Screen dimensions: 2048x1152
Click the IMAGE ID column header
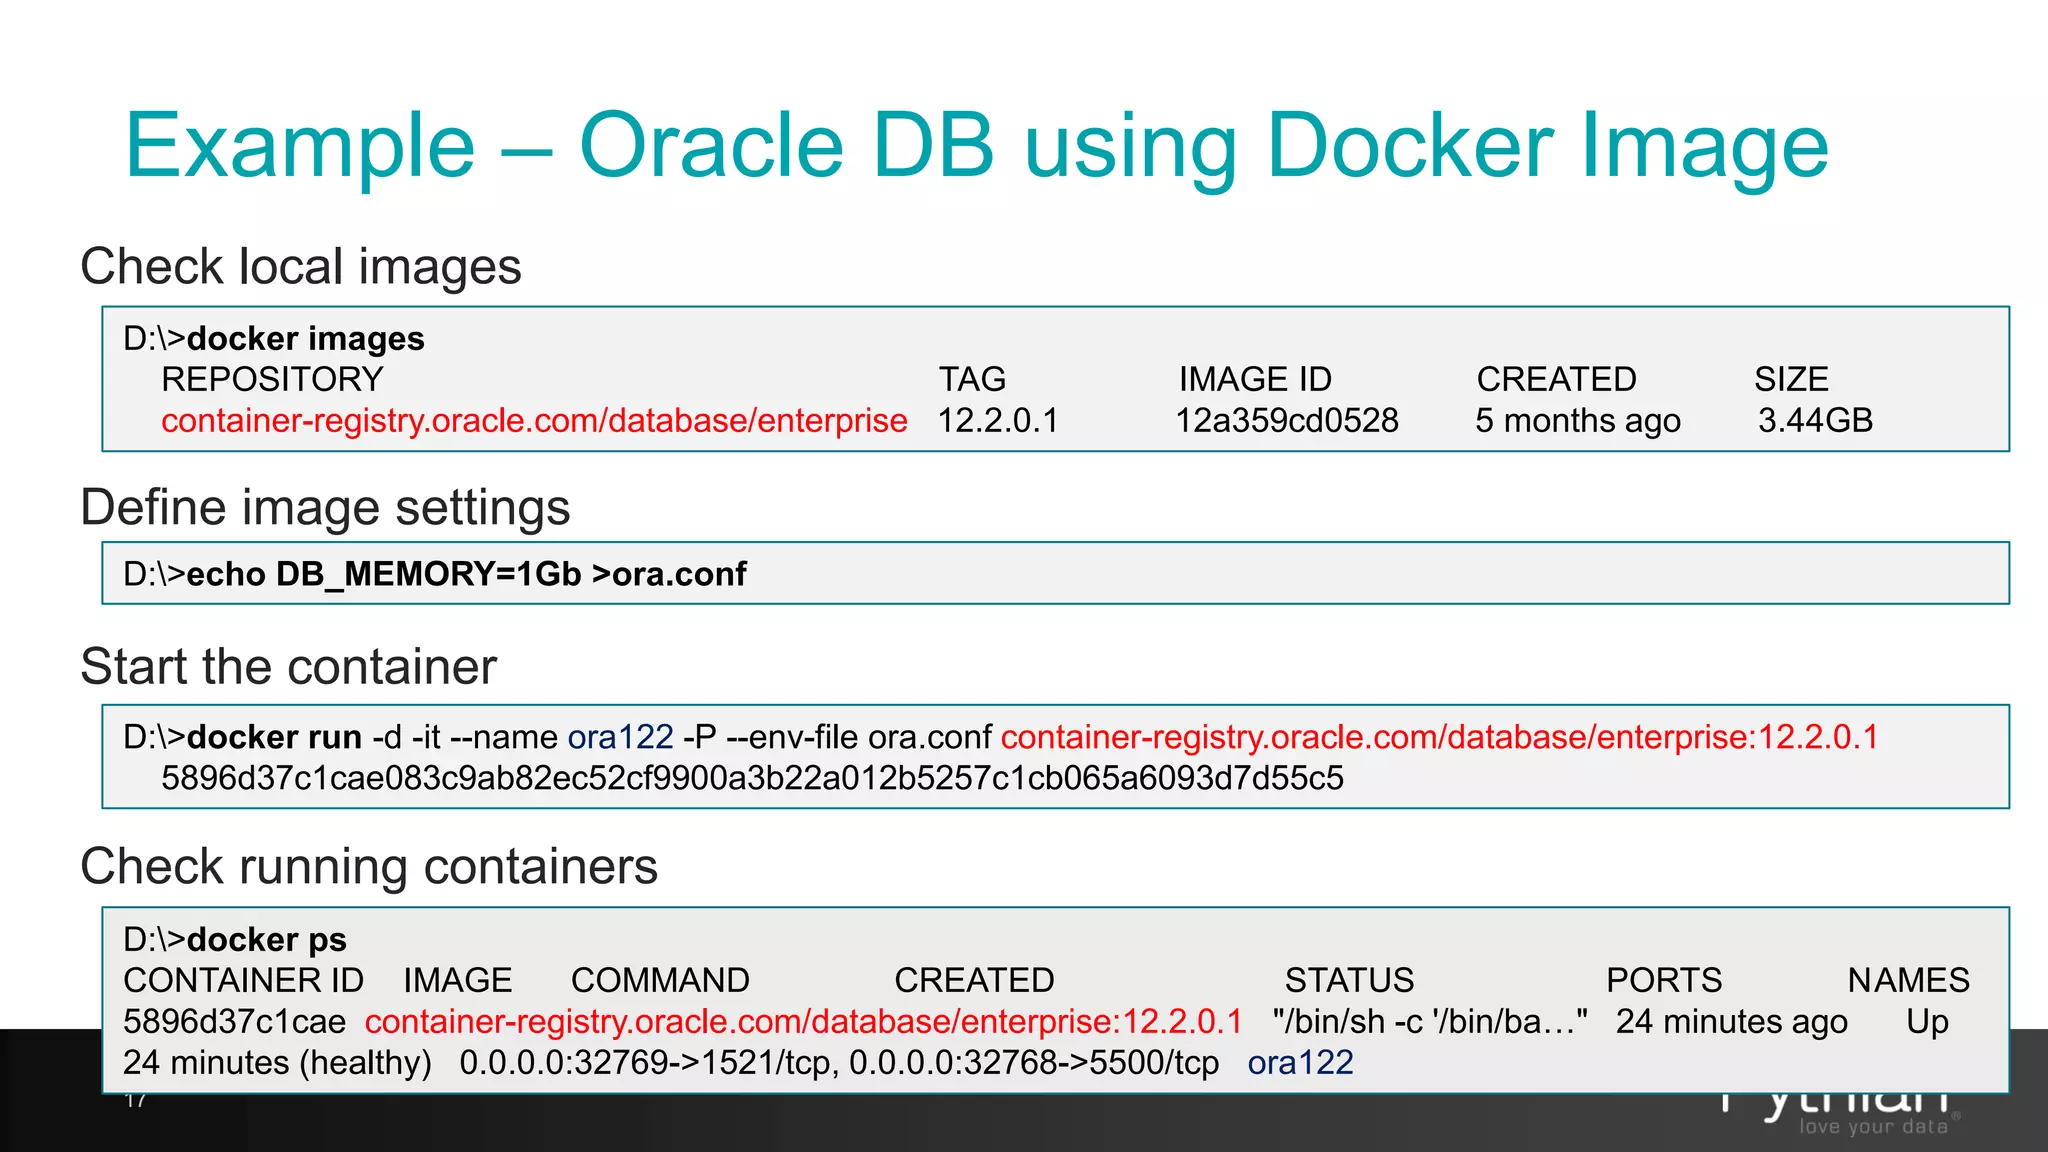tap(1255, 379)
